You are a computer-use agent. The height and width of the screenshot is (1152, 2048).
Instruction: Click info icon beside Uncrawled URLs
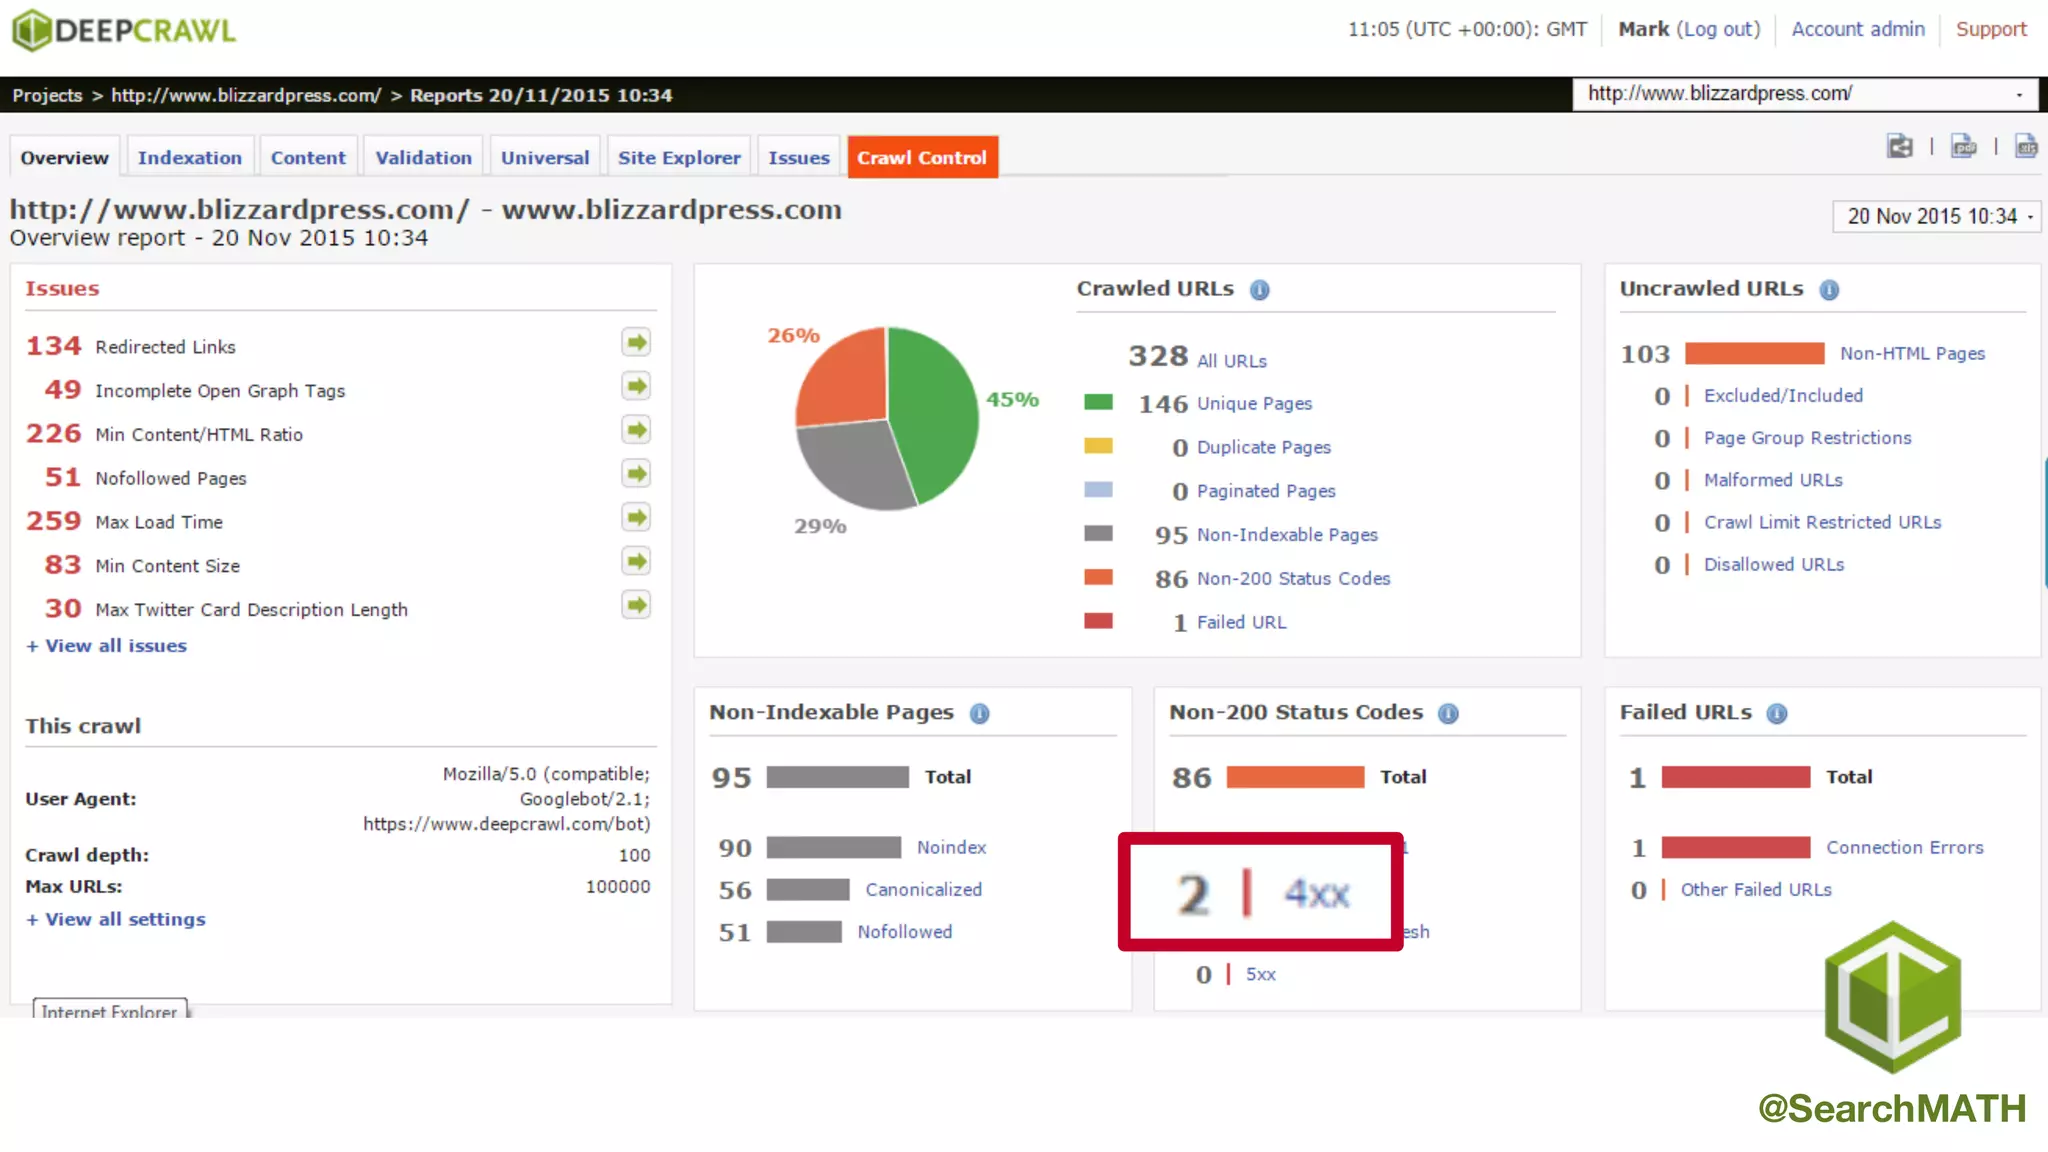pyautogui.click(x=1828, y=290)
